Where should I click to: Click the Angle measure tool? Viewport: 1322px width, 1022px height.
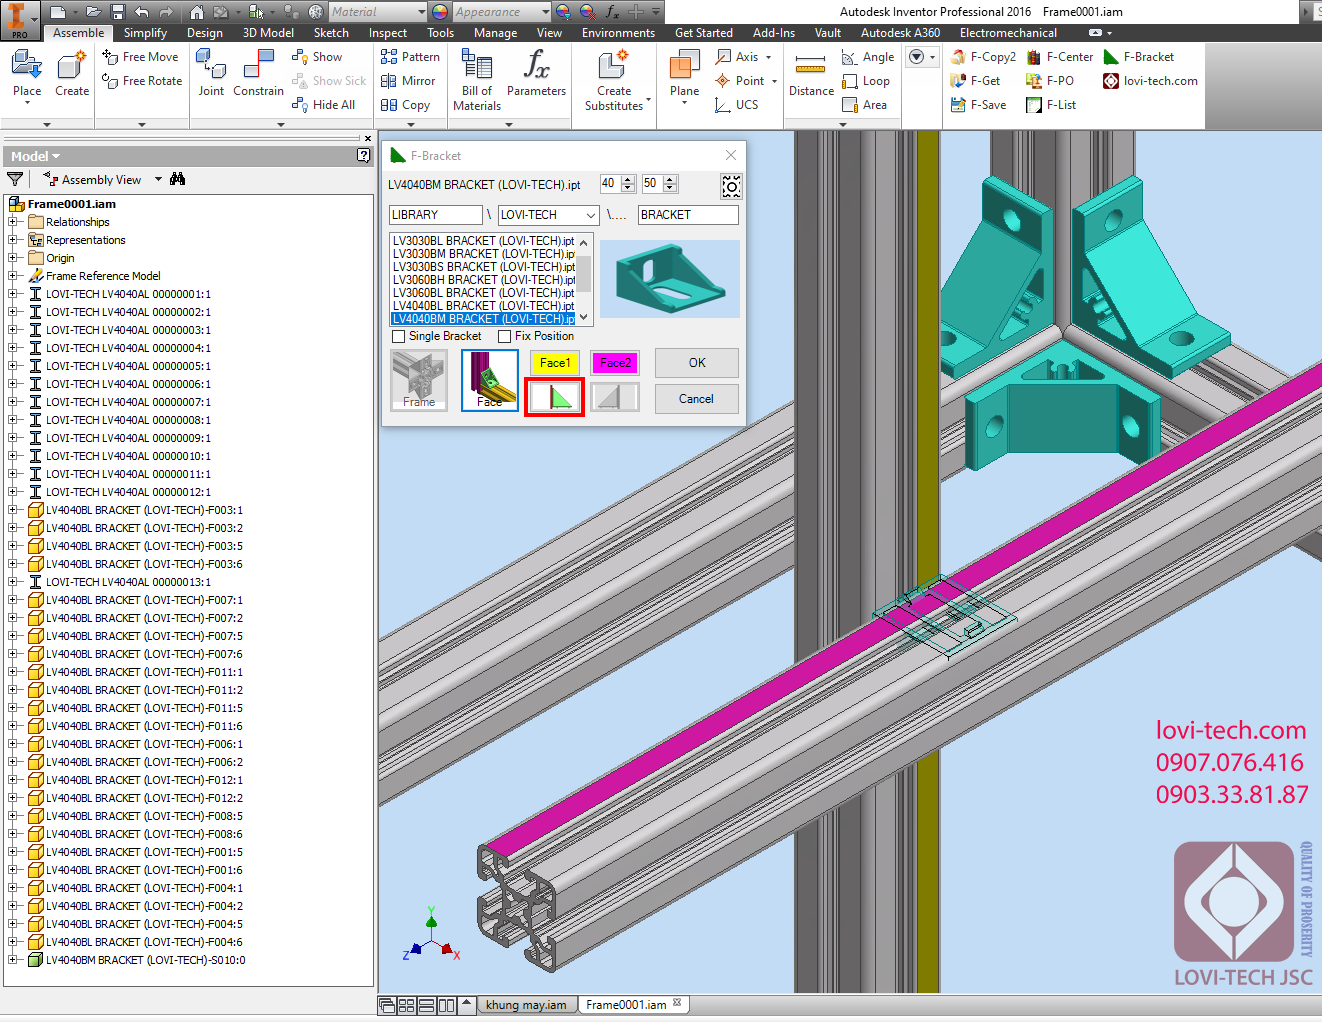click(868, 57)
